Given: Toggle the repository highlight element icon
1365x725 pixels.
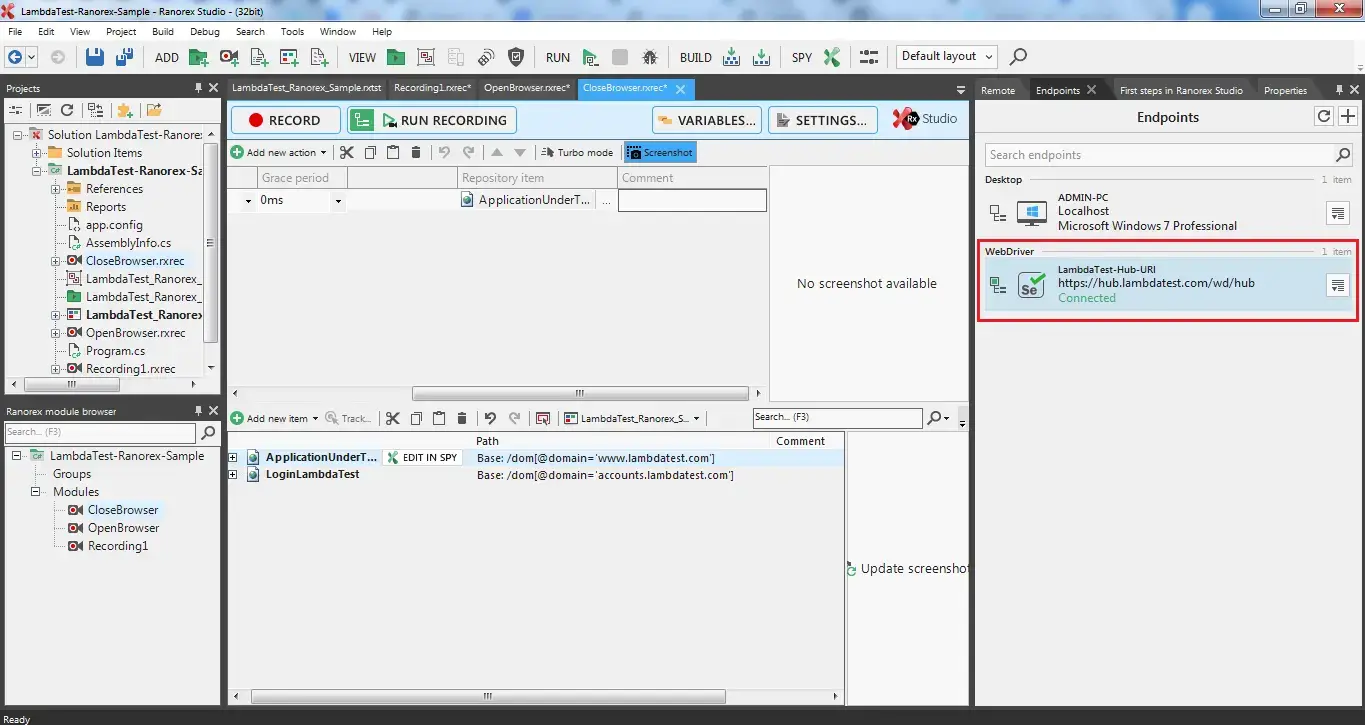Looking at the screenshot, I should click(543, 419).
